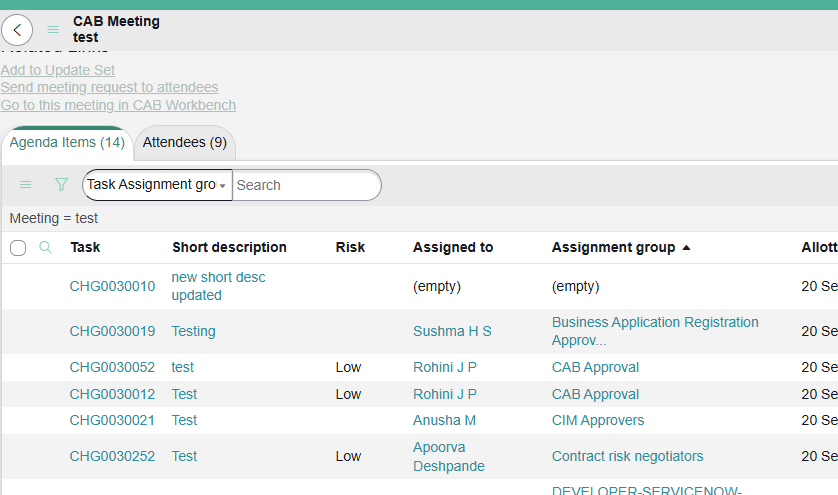Click the Add to Update Set link
The image size is (838, 495).
58,70
